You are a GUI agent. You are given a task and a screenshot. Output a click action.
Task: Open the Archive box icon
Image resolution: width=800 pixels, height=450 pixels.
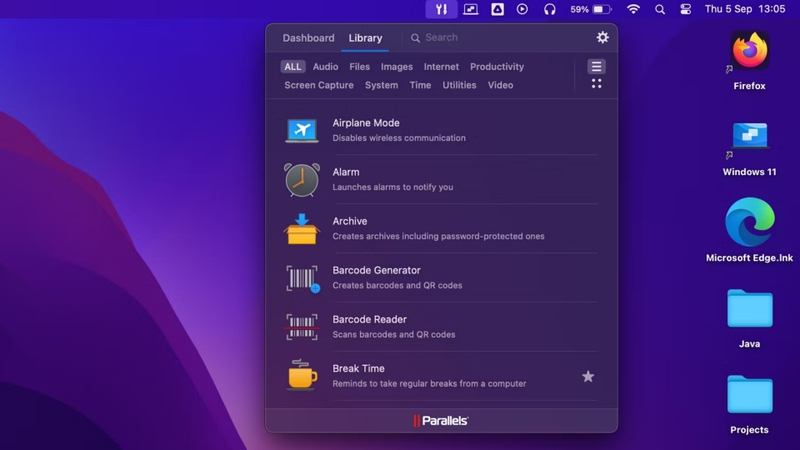pyautogui.click(x=302, y=229)
